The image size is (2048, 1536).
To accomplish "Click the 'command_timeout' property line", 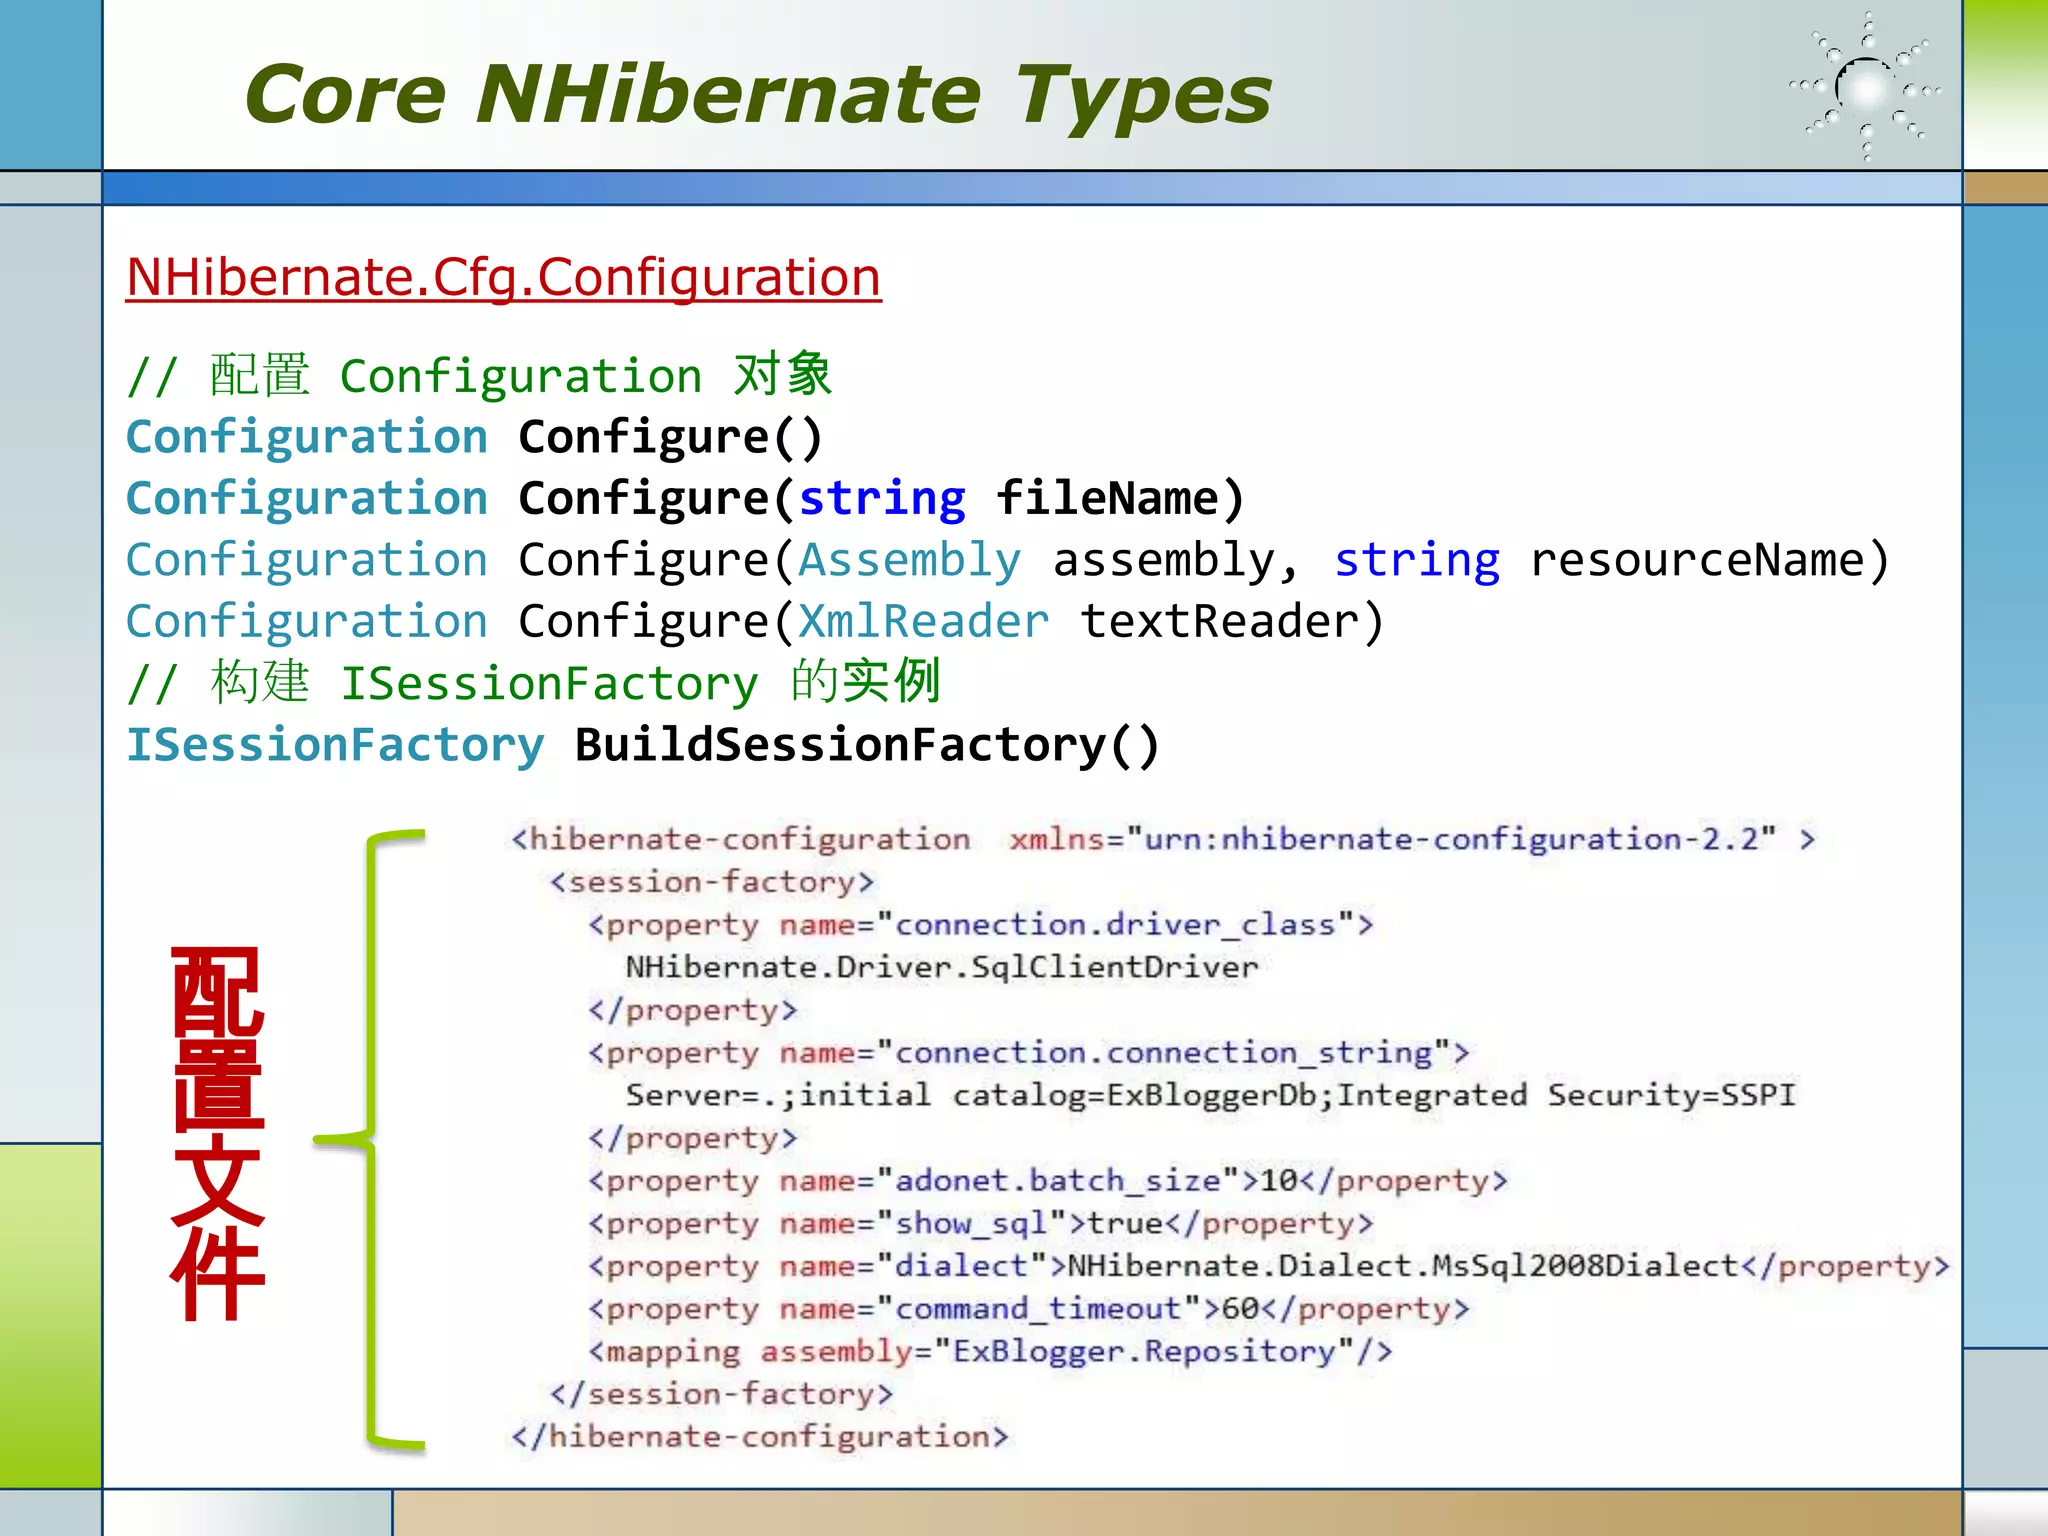I will click(x=1028, y=1309).
